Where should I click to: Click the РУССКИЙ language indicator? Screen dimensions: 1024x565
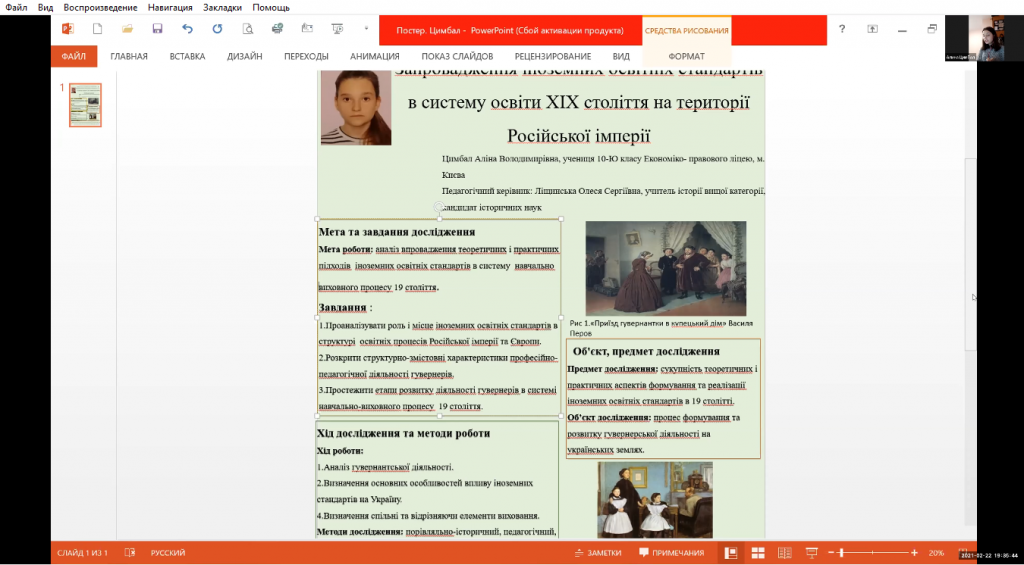(168, 553)
